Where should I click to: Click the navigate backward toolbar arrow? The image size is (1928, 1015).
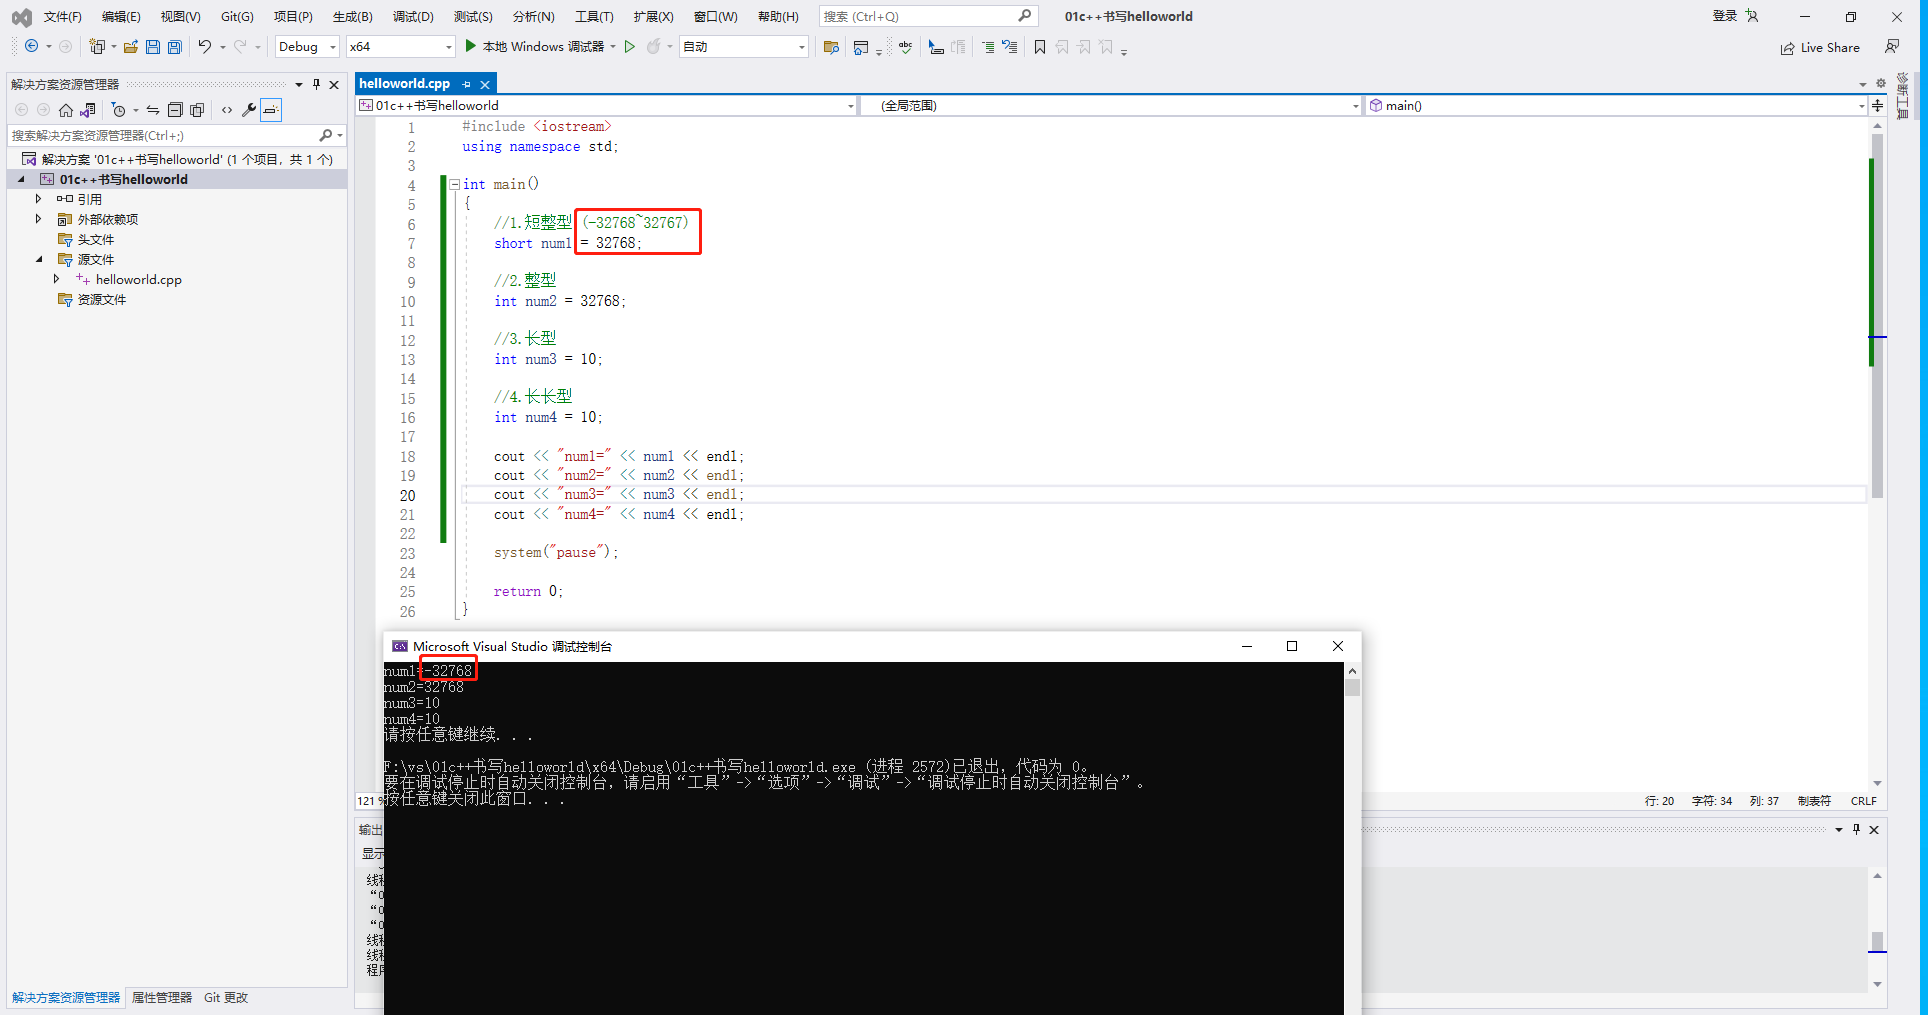coord(31,46)
